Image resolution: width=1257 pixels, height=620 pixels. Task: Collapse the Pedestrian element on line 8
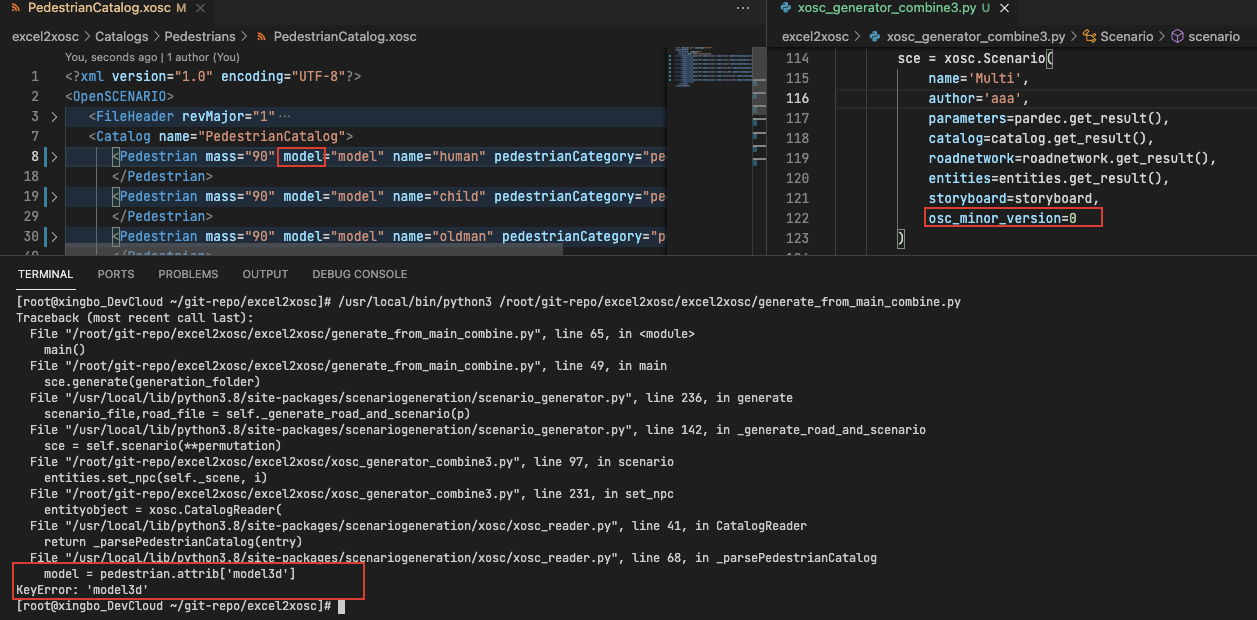(53, 156)
